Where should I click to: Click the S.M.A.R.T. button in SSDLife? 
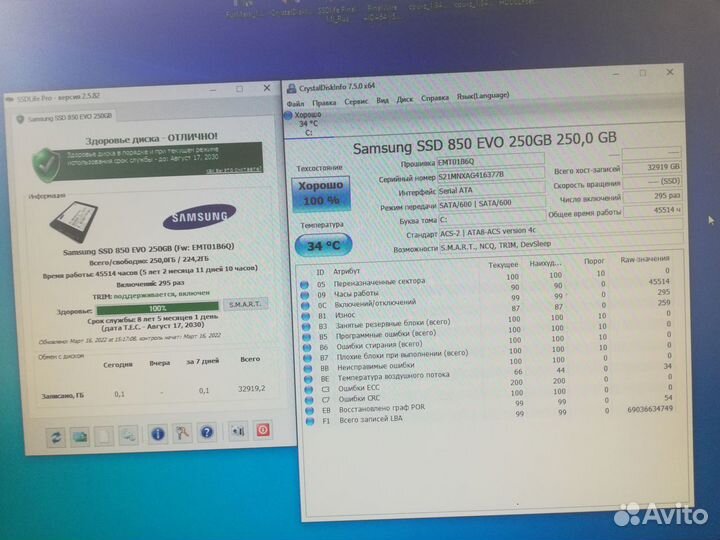245,304
